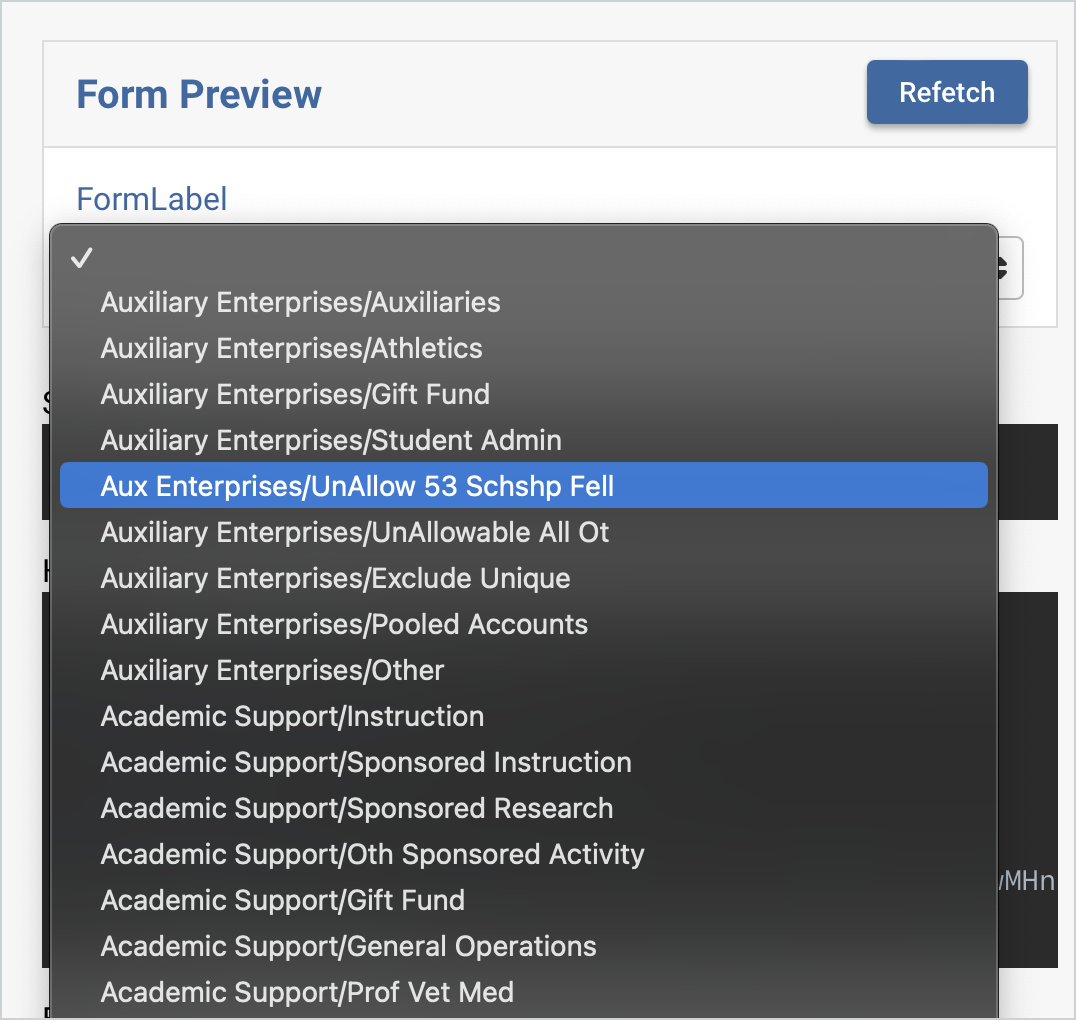Select the blank checkmarked option at list top
The width and height of the screenshot is (1076, 1020).
pyautogui.click(x=82, y=258)
